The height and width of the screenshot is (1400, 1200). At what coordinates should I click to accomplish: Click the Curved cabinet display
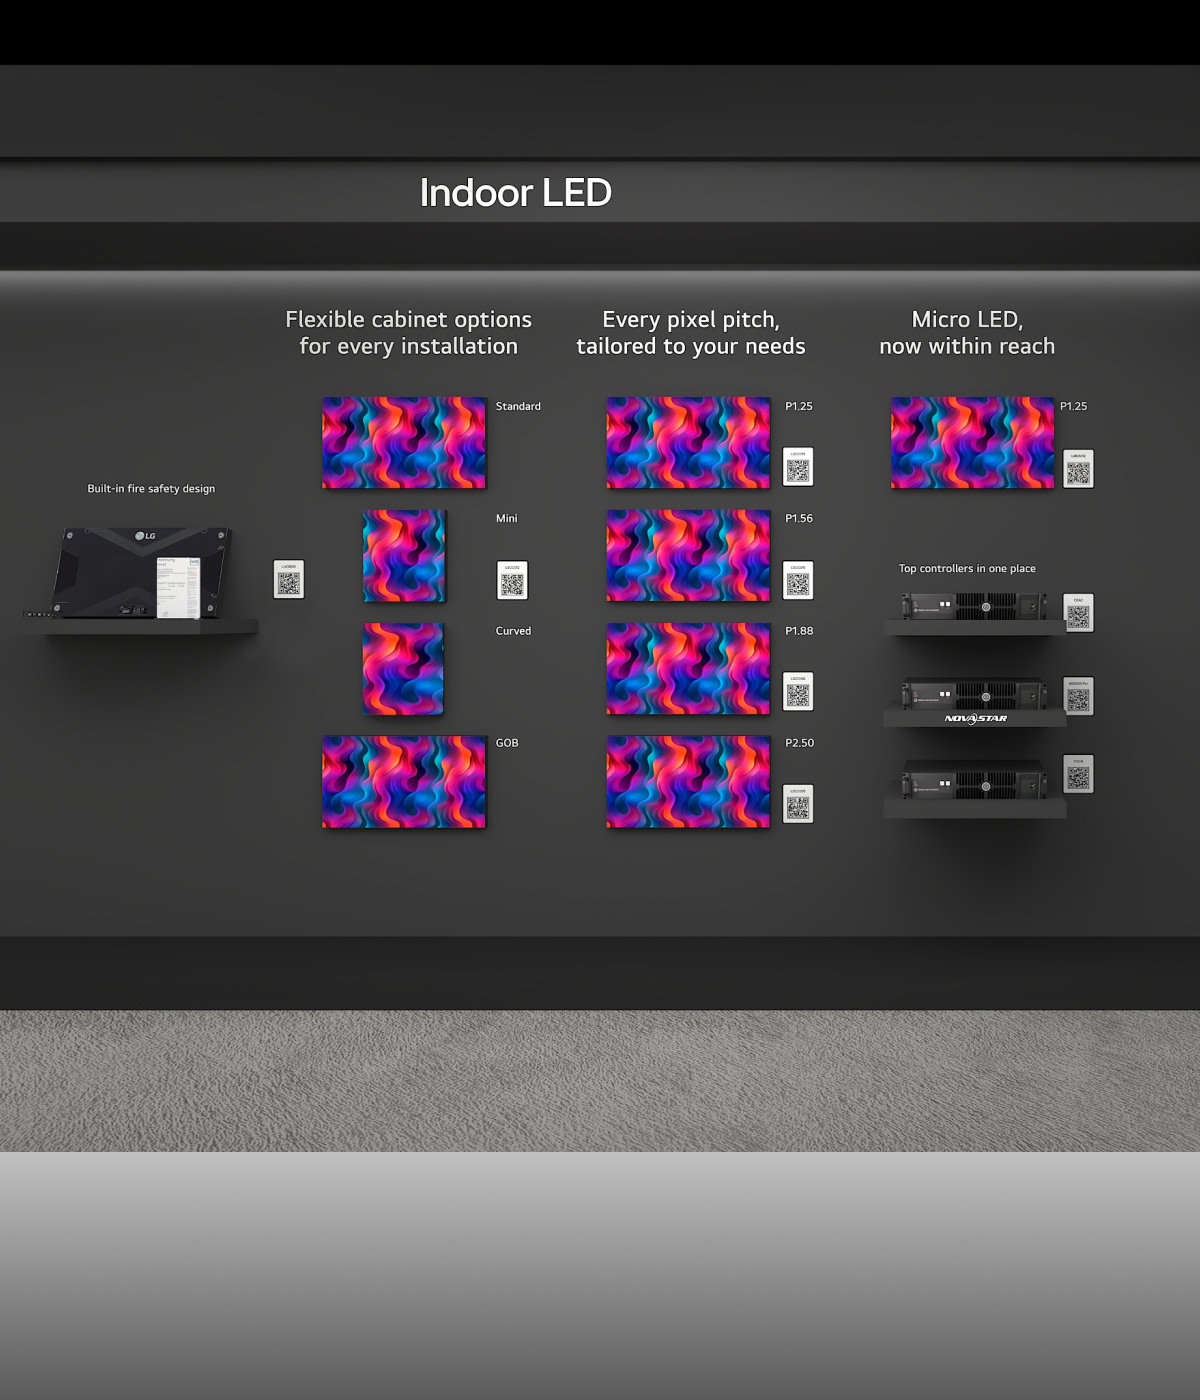click(403, 669)
